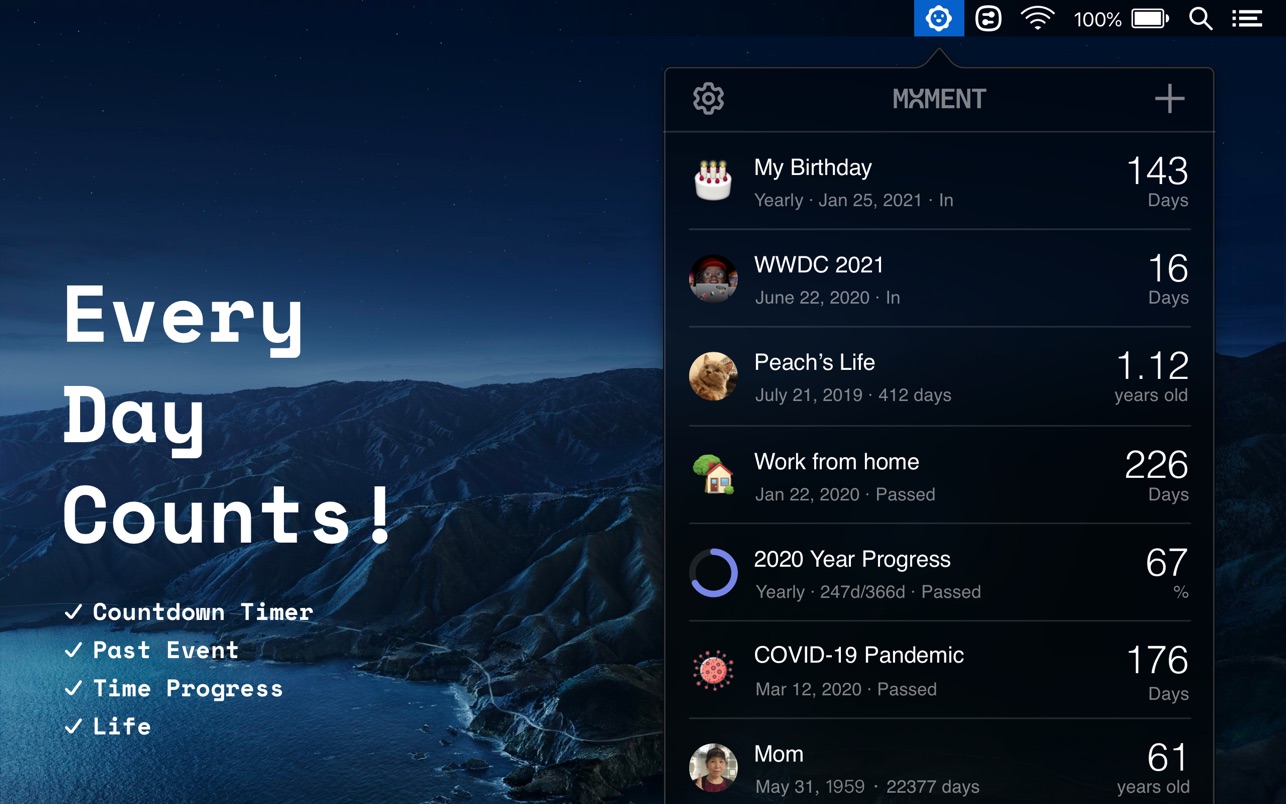1286x804 pixels.
Task: Click the MOMENT title in the panel header
Action: [x=939, y=99]
